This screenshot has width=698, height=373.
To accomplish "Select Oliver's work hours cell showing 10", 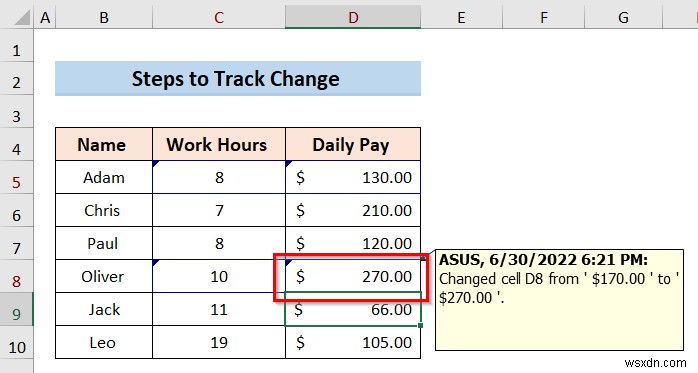I will coord(219,276).
